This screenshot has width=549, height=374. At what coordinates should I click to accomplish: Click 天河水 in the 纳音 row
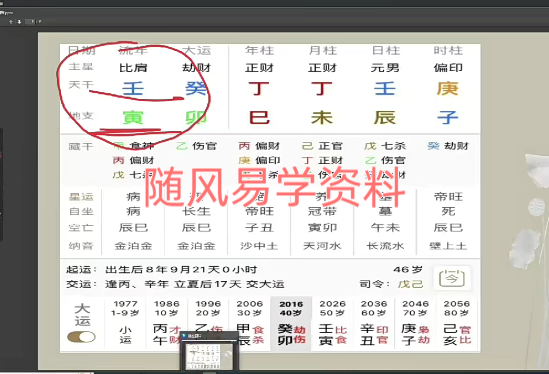[322, 246]
